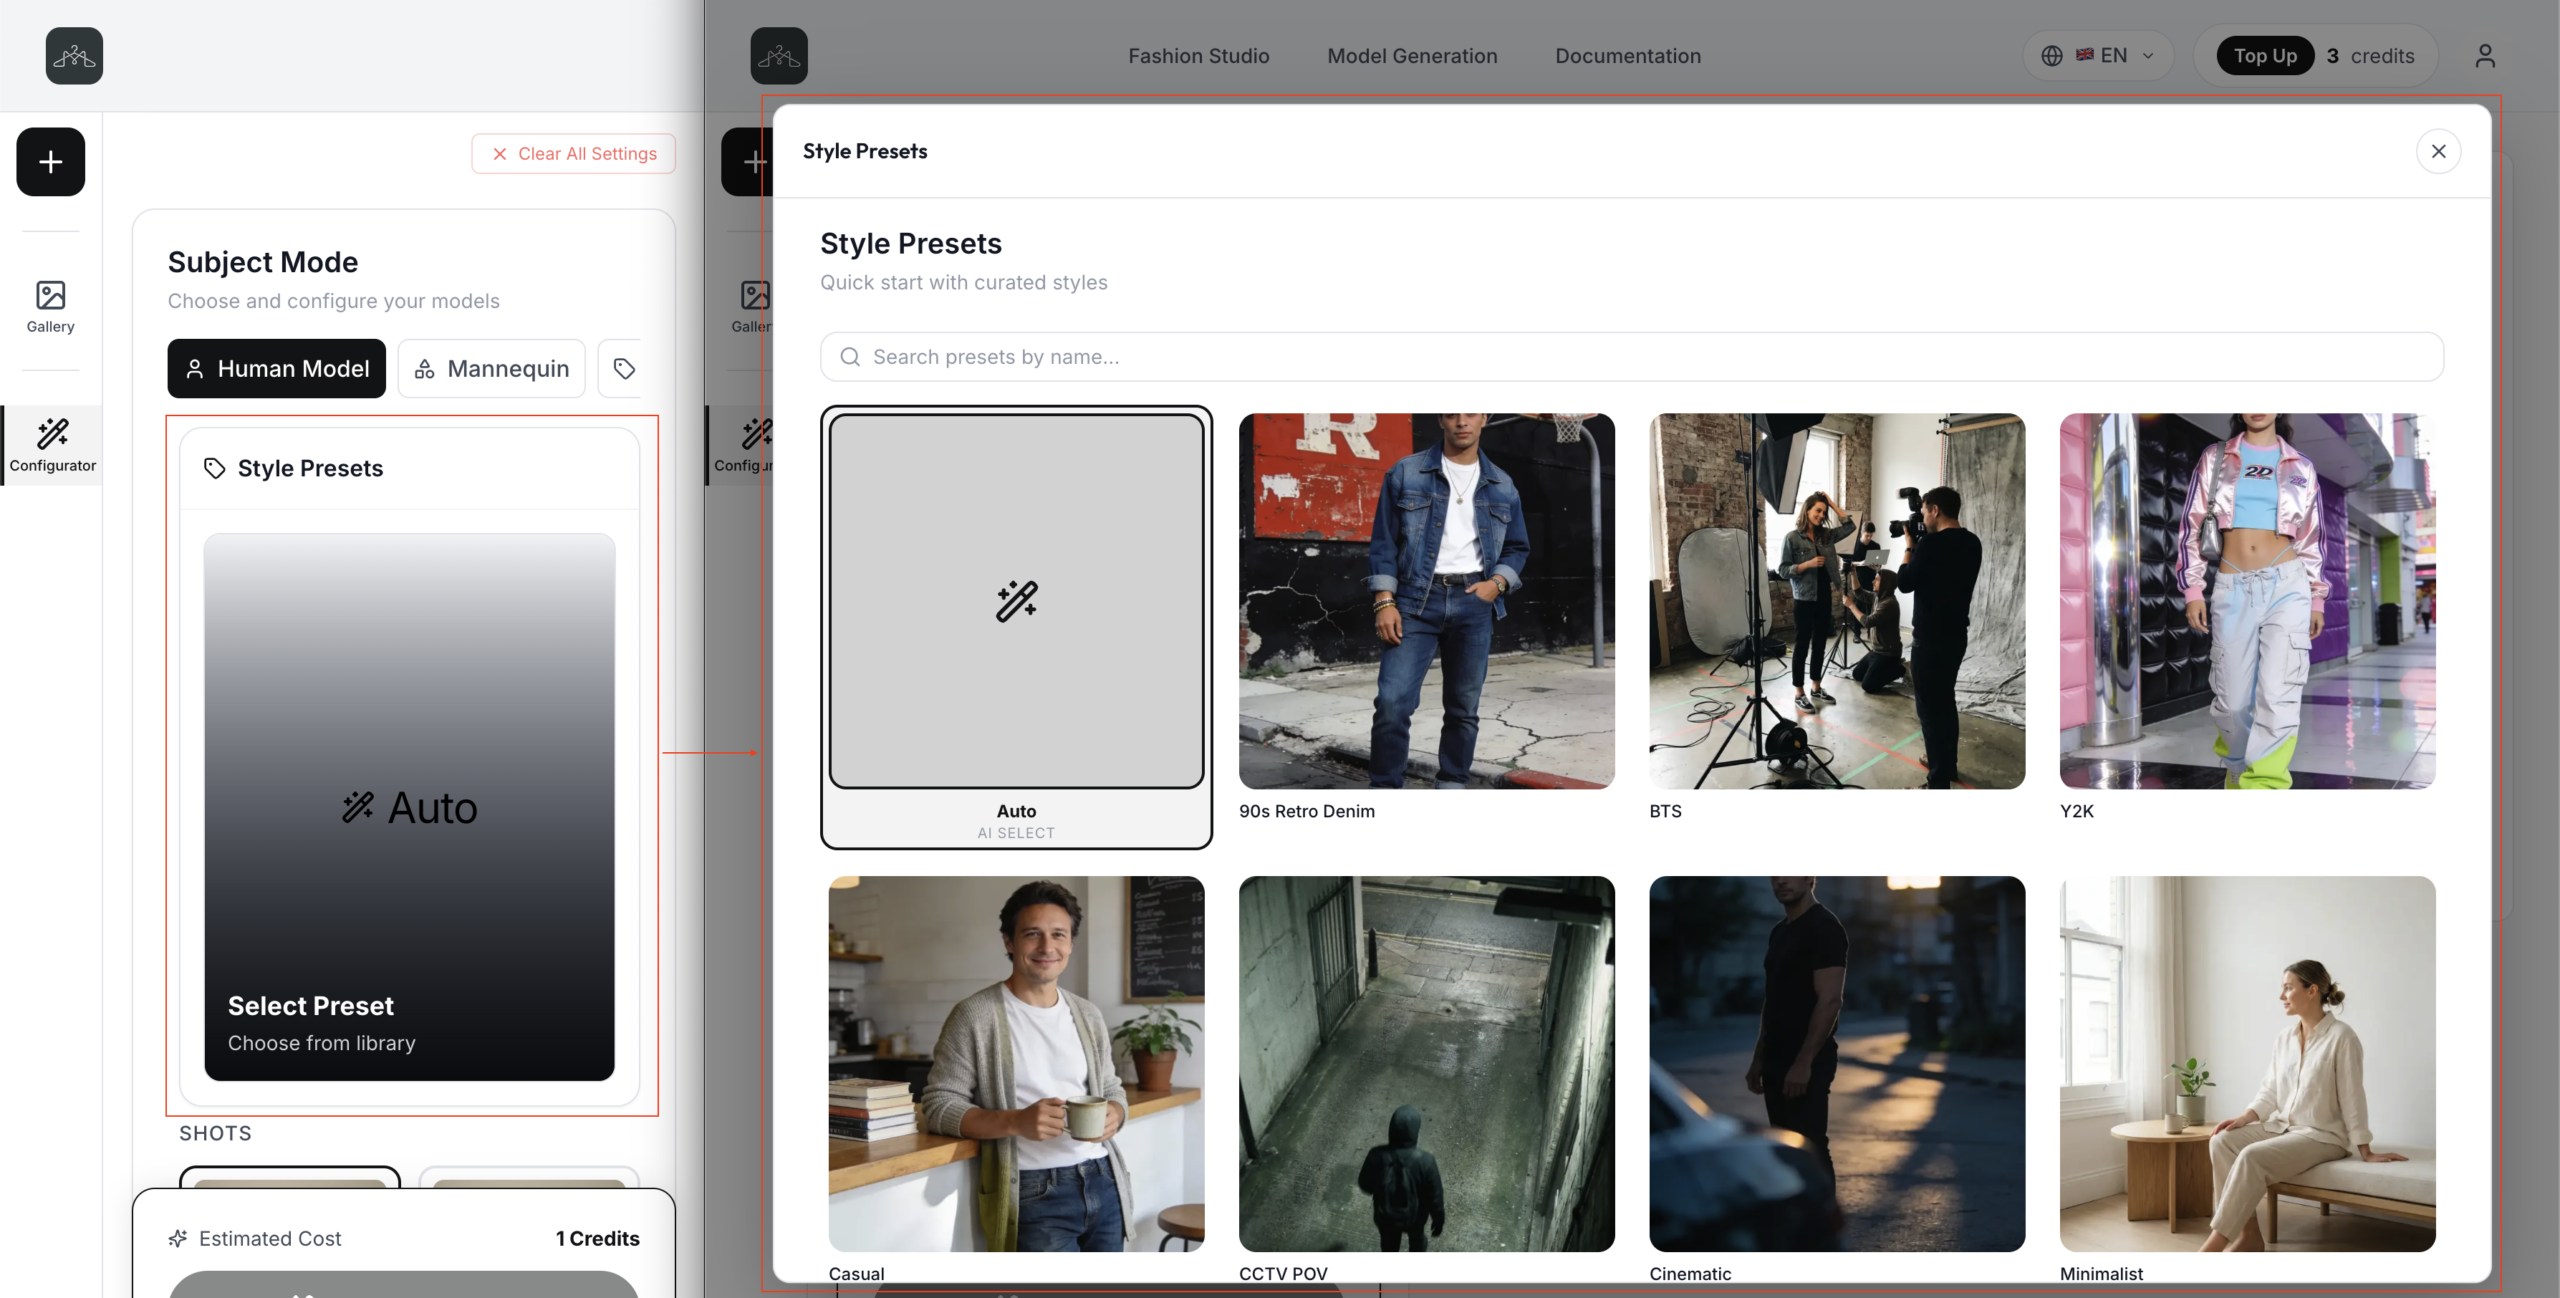Click the app logo beside Fashion Studio
This screenshot has height=1298, width=2560.
(x=779, y=56)
